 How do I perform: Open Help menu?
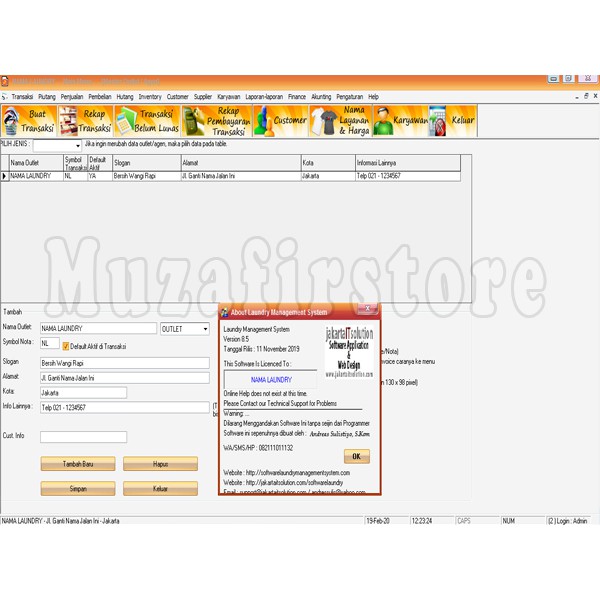[x=373, y=97]
